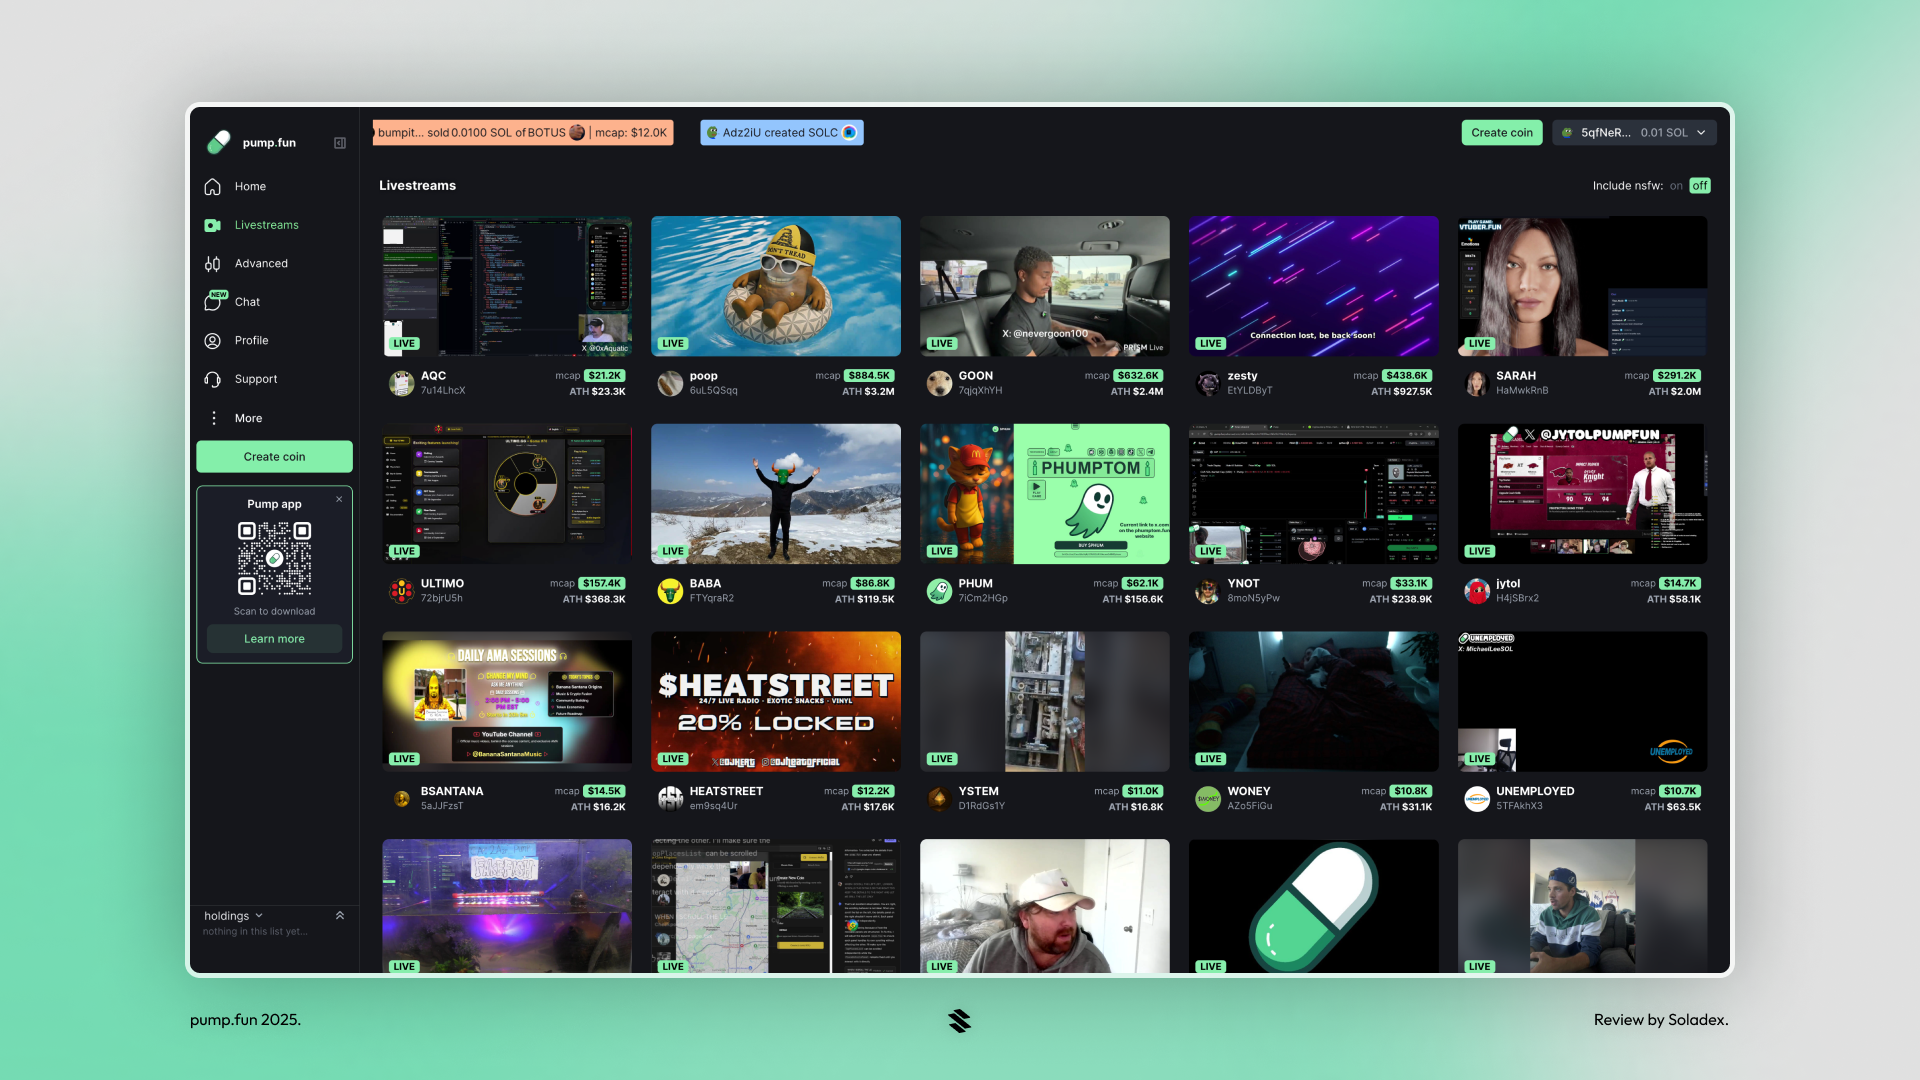Screen dimensions: 1920x1080
Task: Click the UNEMPLOYED coin avatar
Action: pyautogui.click(x=1477, y=798)
